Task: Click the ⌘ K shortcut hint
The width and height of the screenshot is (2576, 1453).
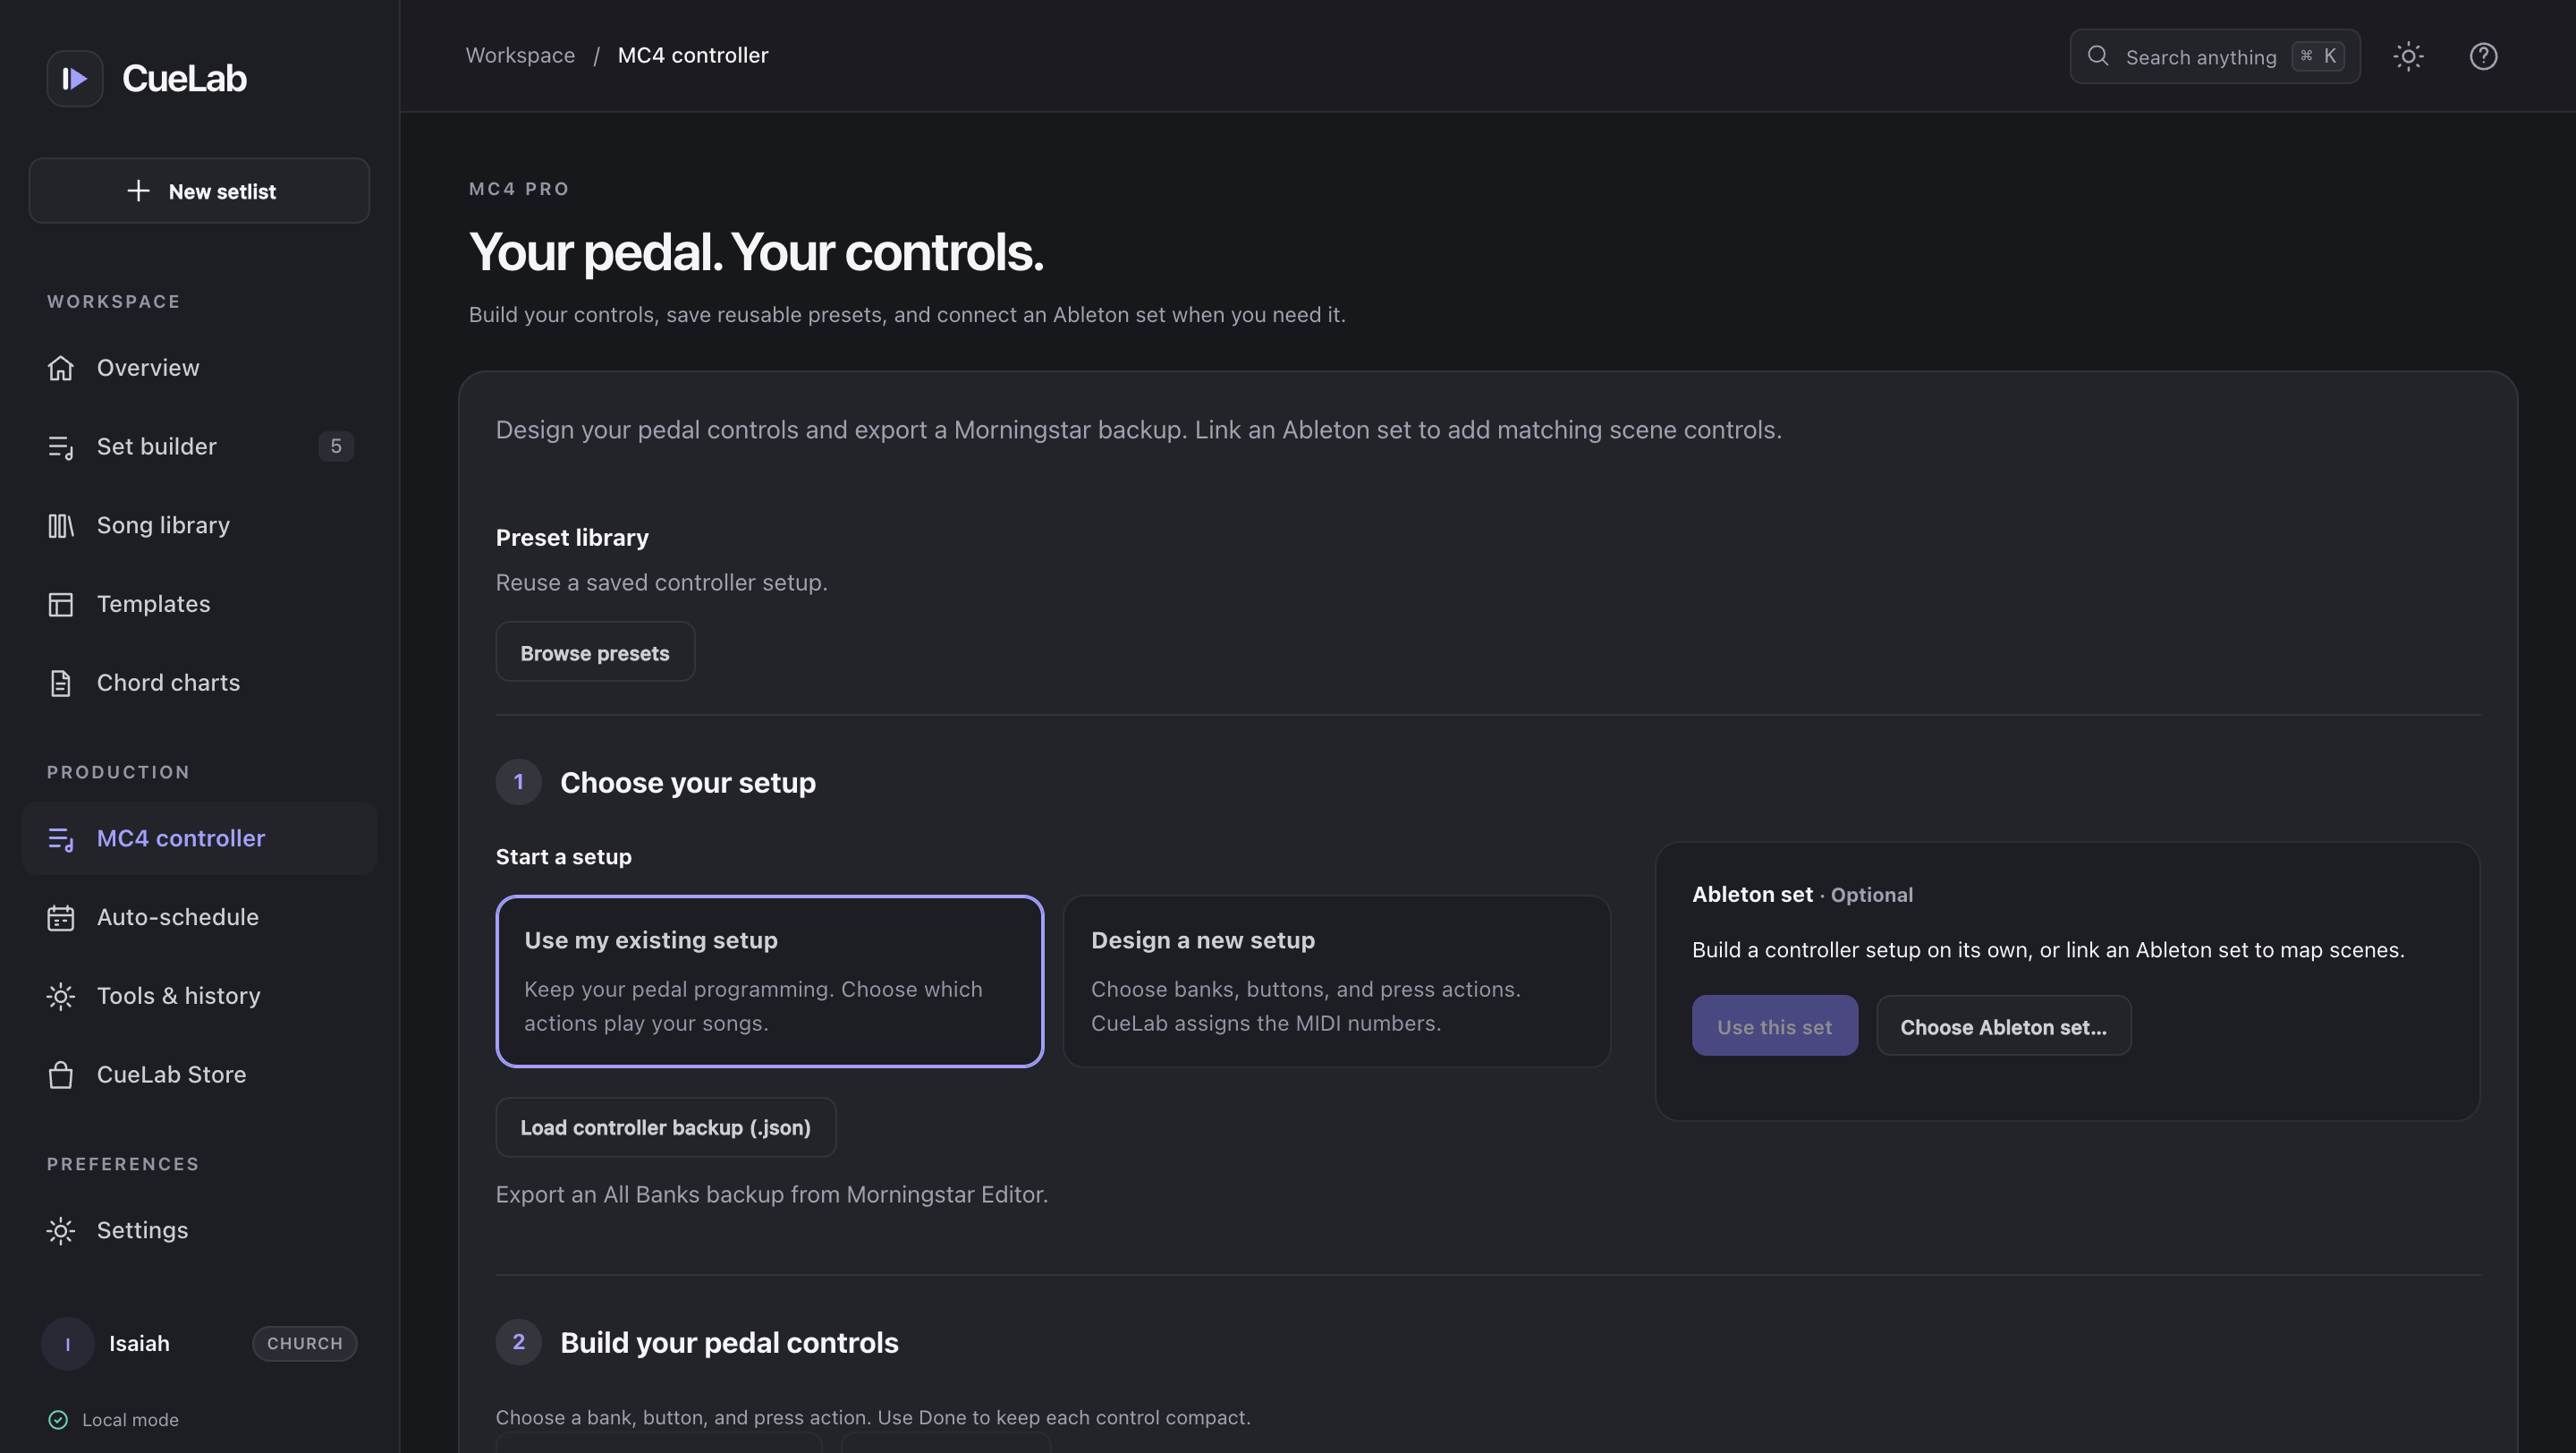Action: point(2318,56)
